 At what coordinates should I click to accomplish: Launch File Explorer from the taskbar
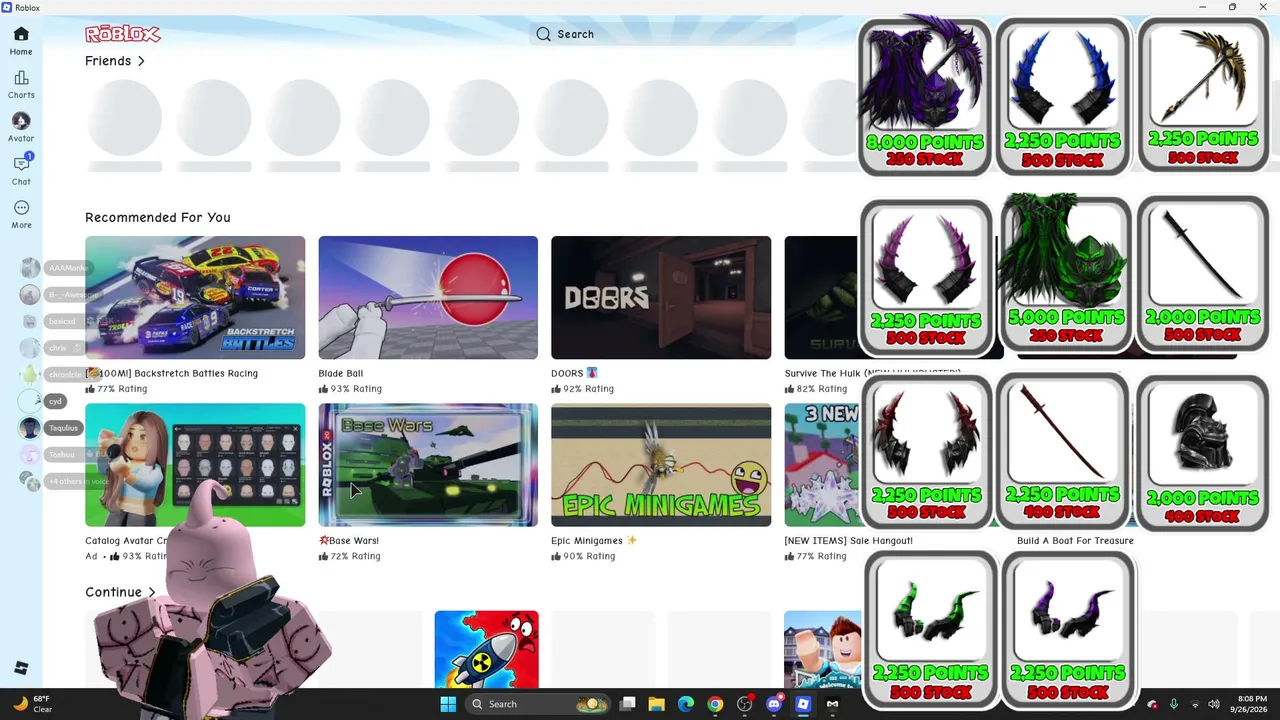[657, 704]
